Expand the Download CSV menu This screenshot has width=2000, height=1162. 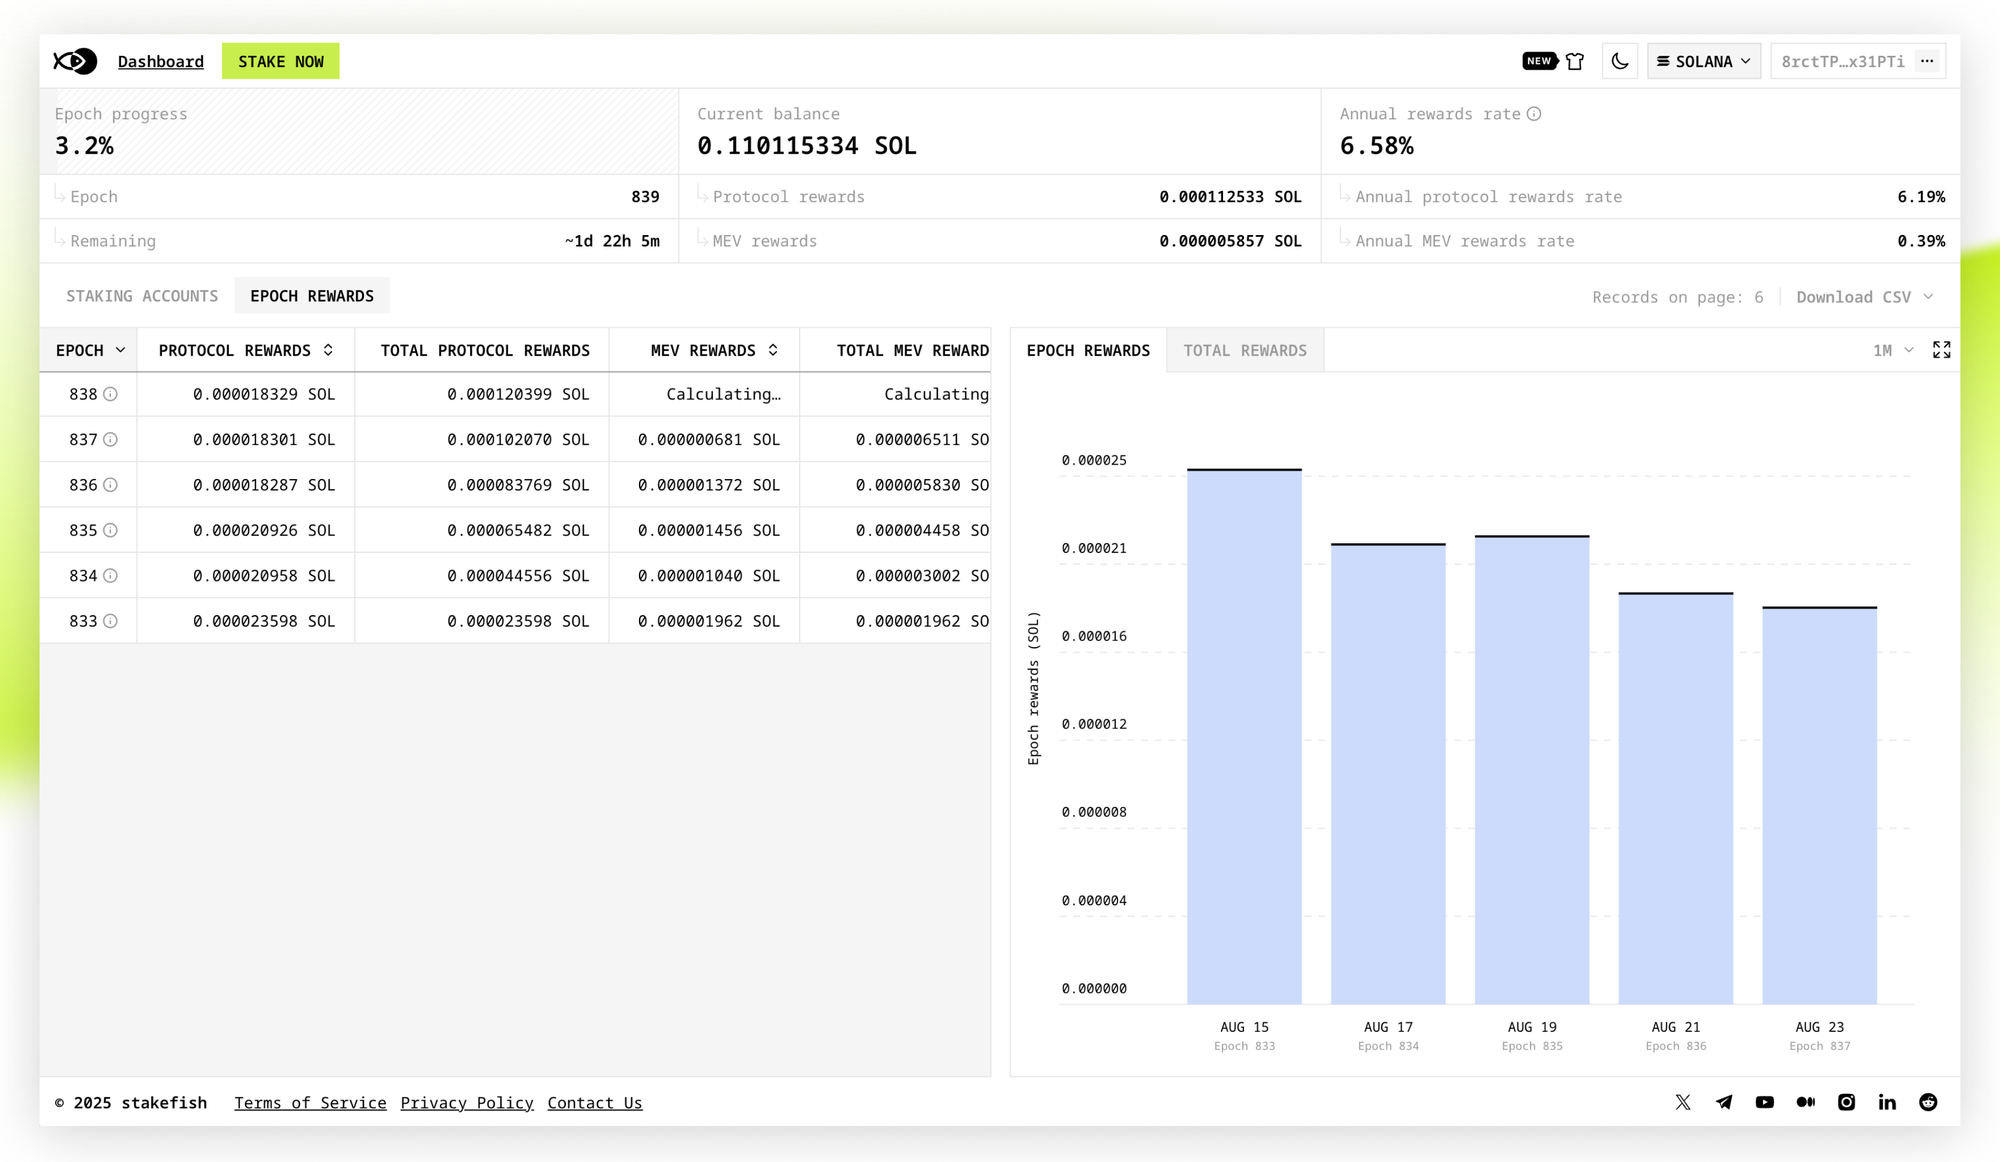click(1864, 297)
